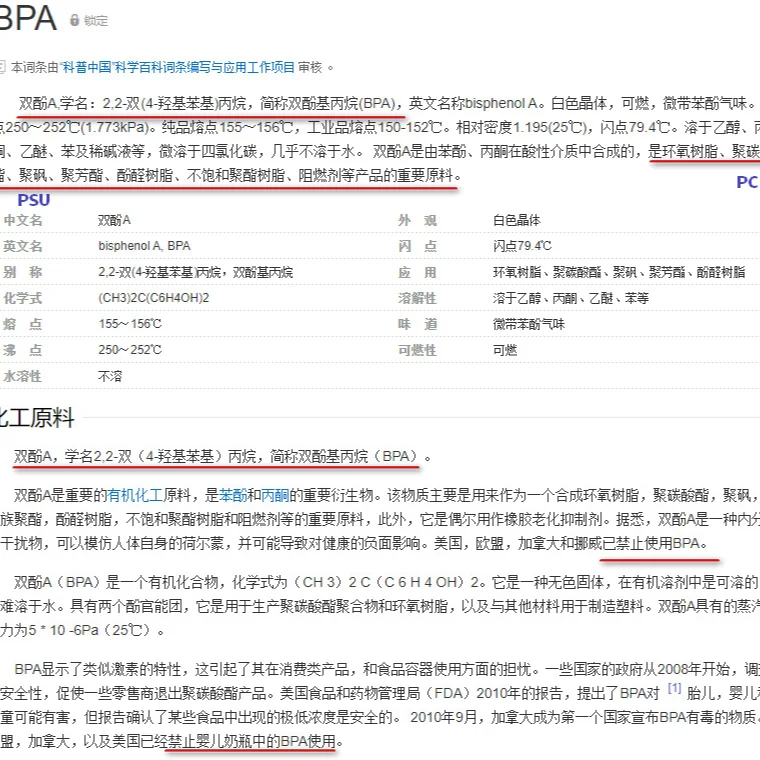This screenshot has width=760, height=760.
Task: Click boiling point value 250~252℃
Action: tap(130, 350)
